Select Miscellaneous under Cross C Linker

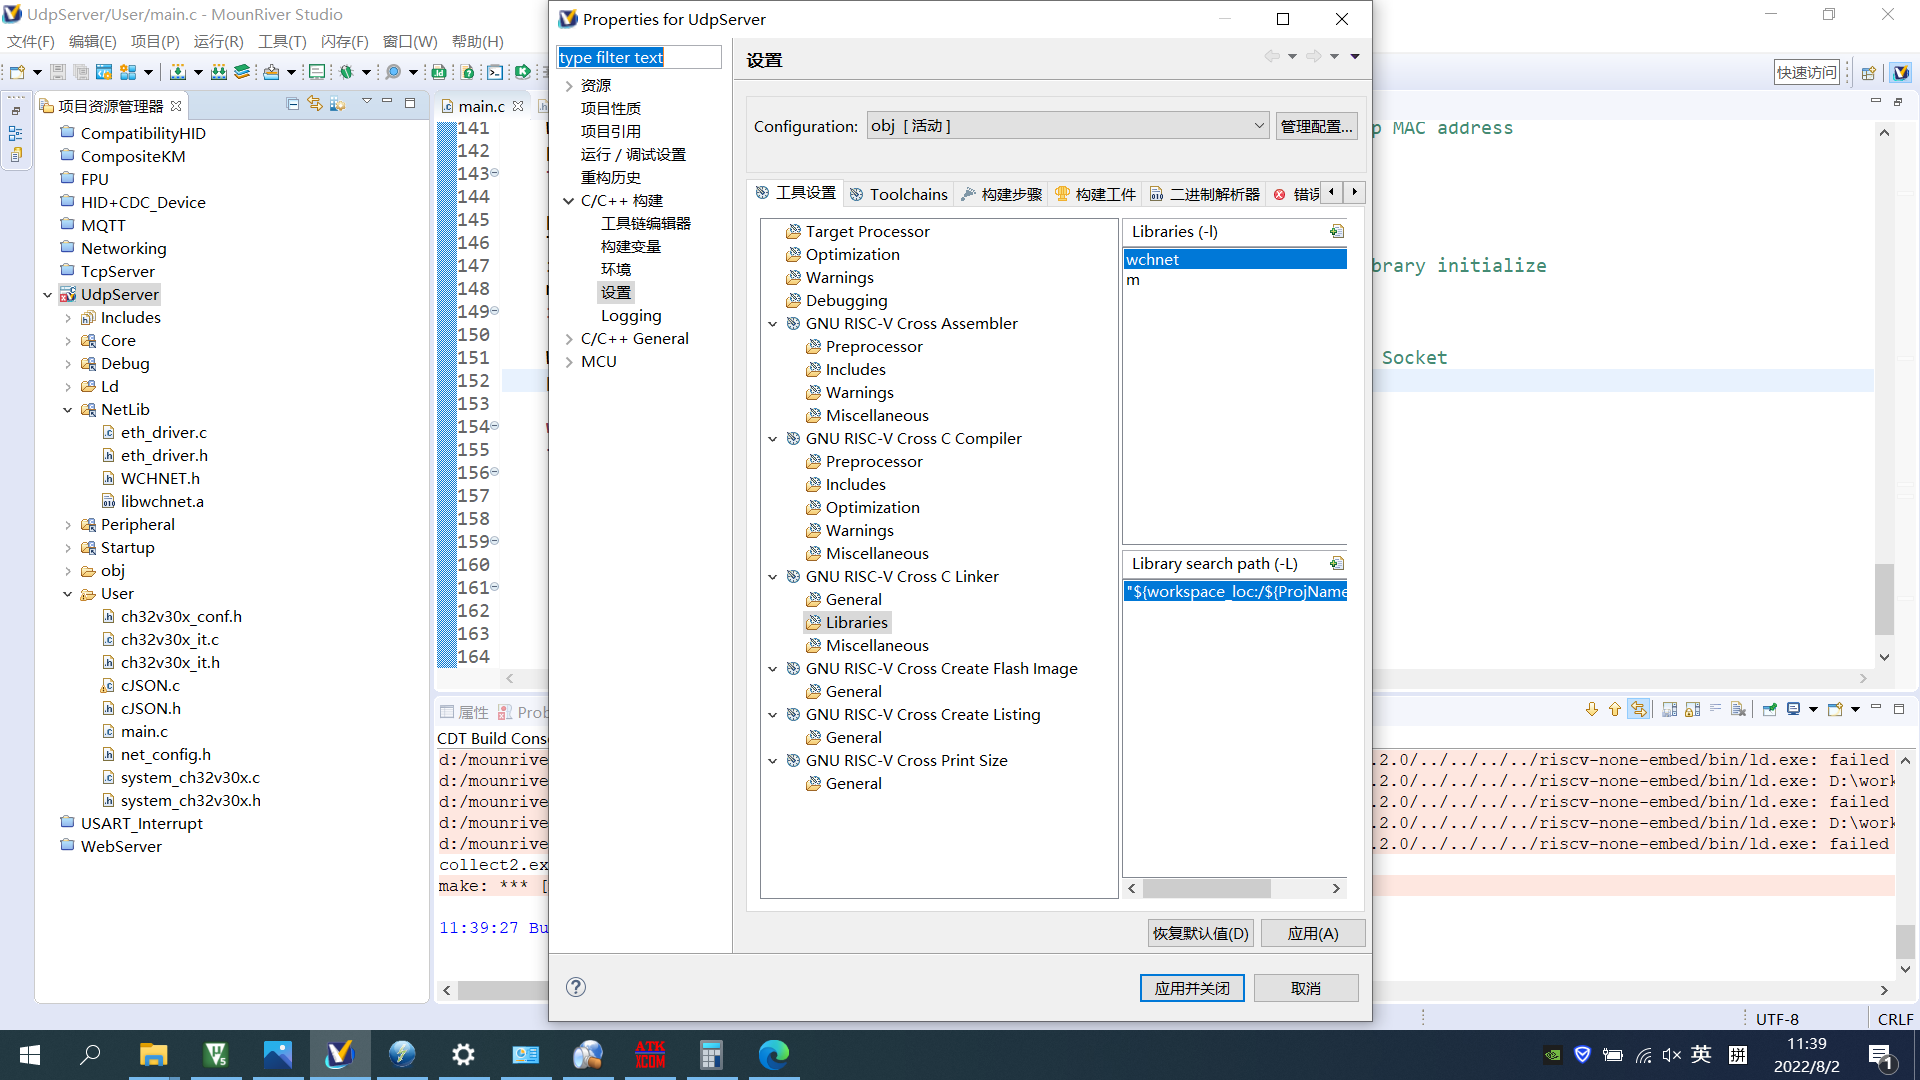click(x=877, y=646)
